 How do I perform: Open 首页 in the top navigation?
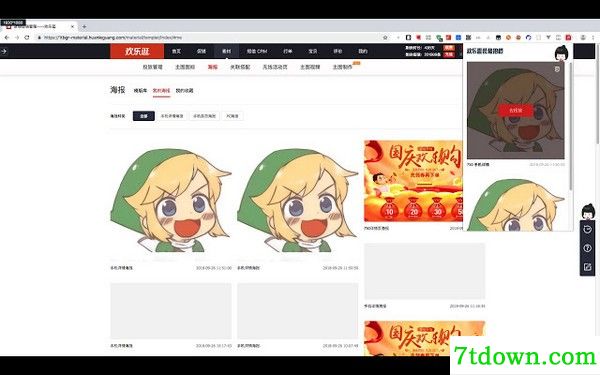176,51
